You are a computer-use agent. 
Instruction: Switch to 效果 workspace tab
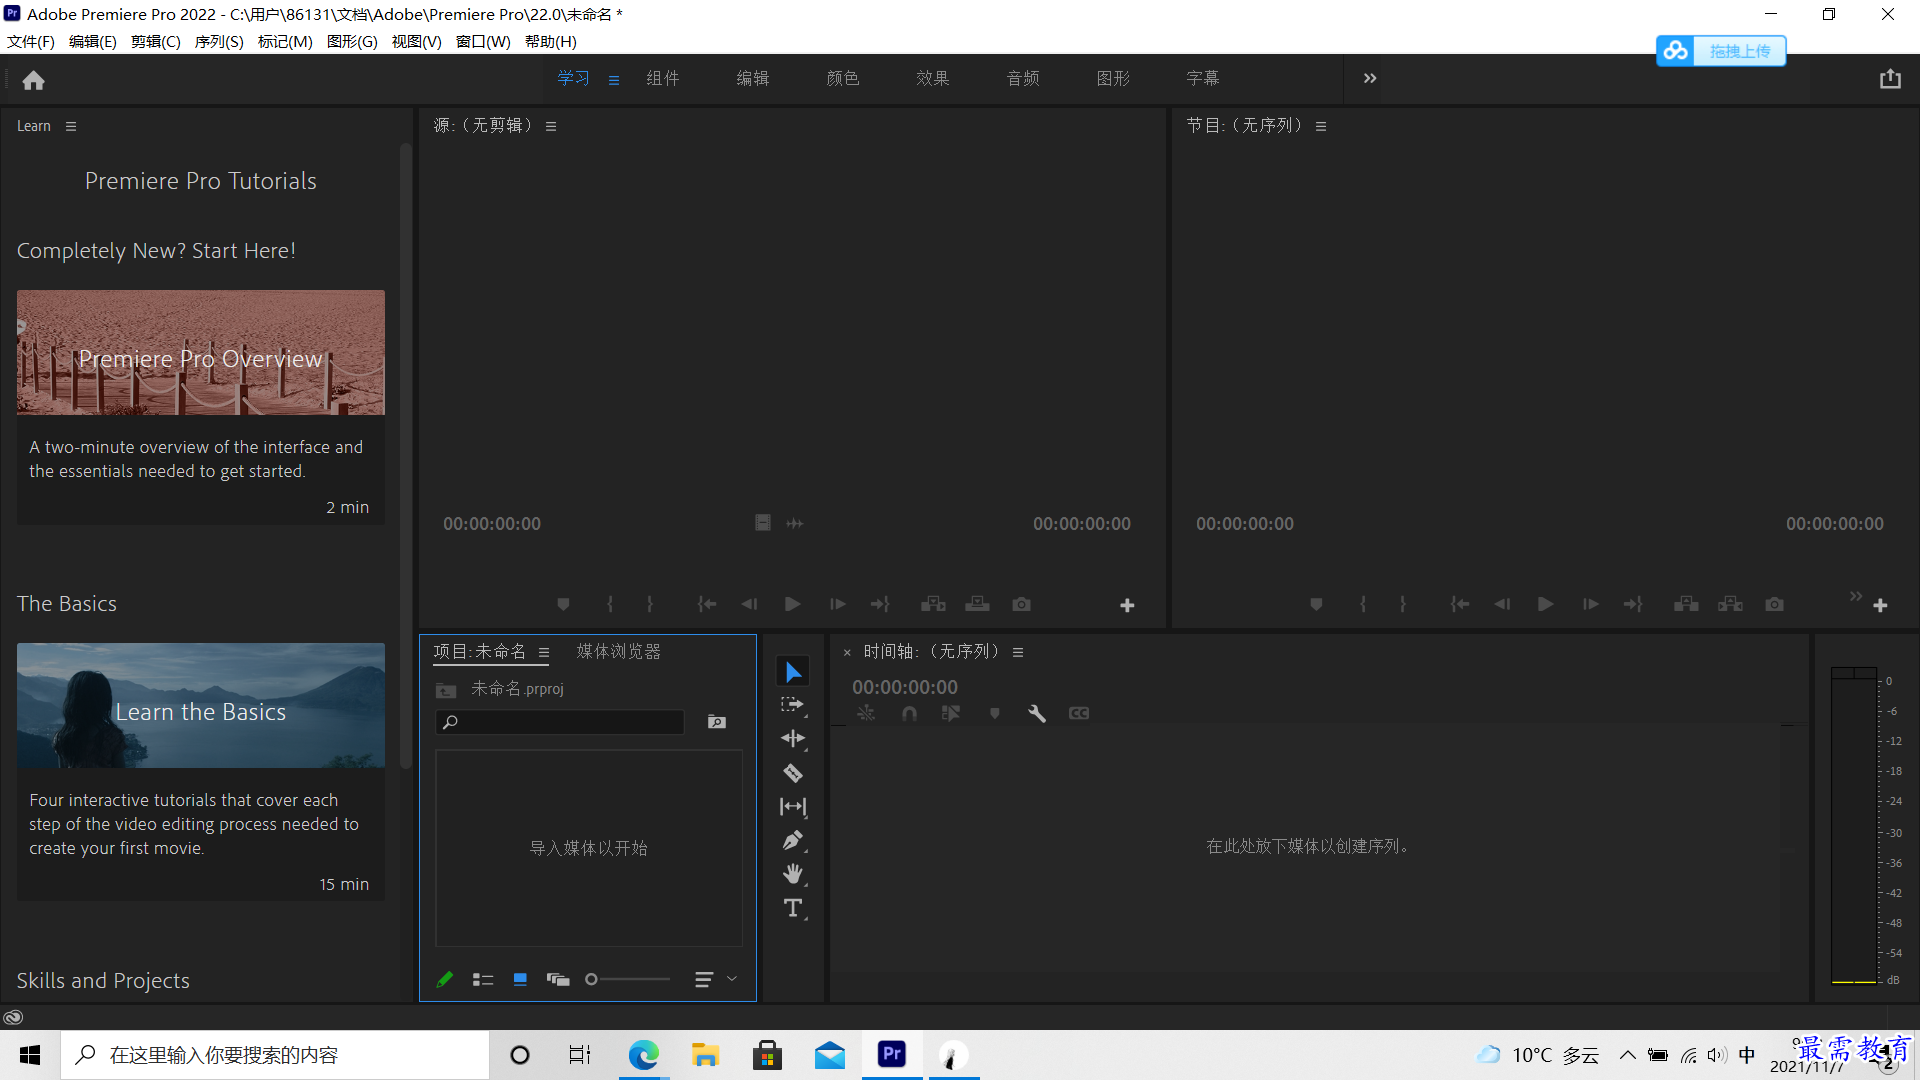pyautogui.click(x=933, y=78)
